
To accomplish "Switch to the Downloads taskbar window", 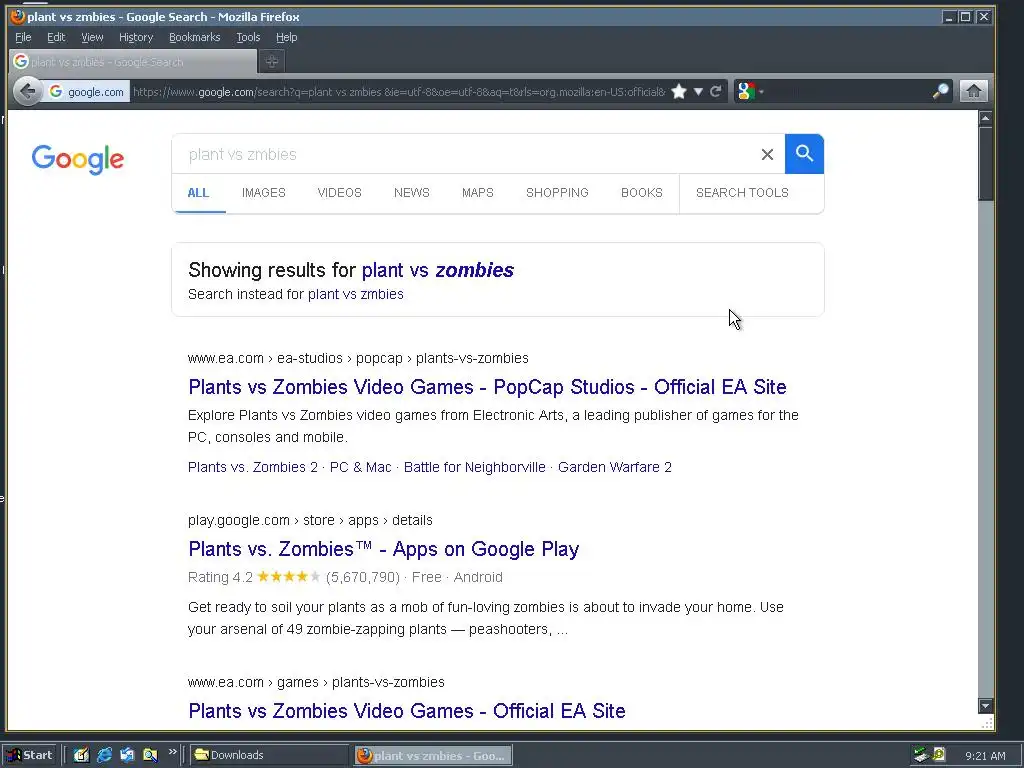I will click(270, 755).
